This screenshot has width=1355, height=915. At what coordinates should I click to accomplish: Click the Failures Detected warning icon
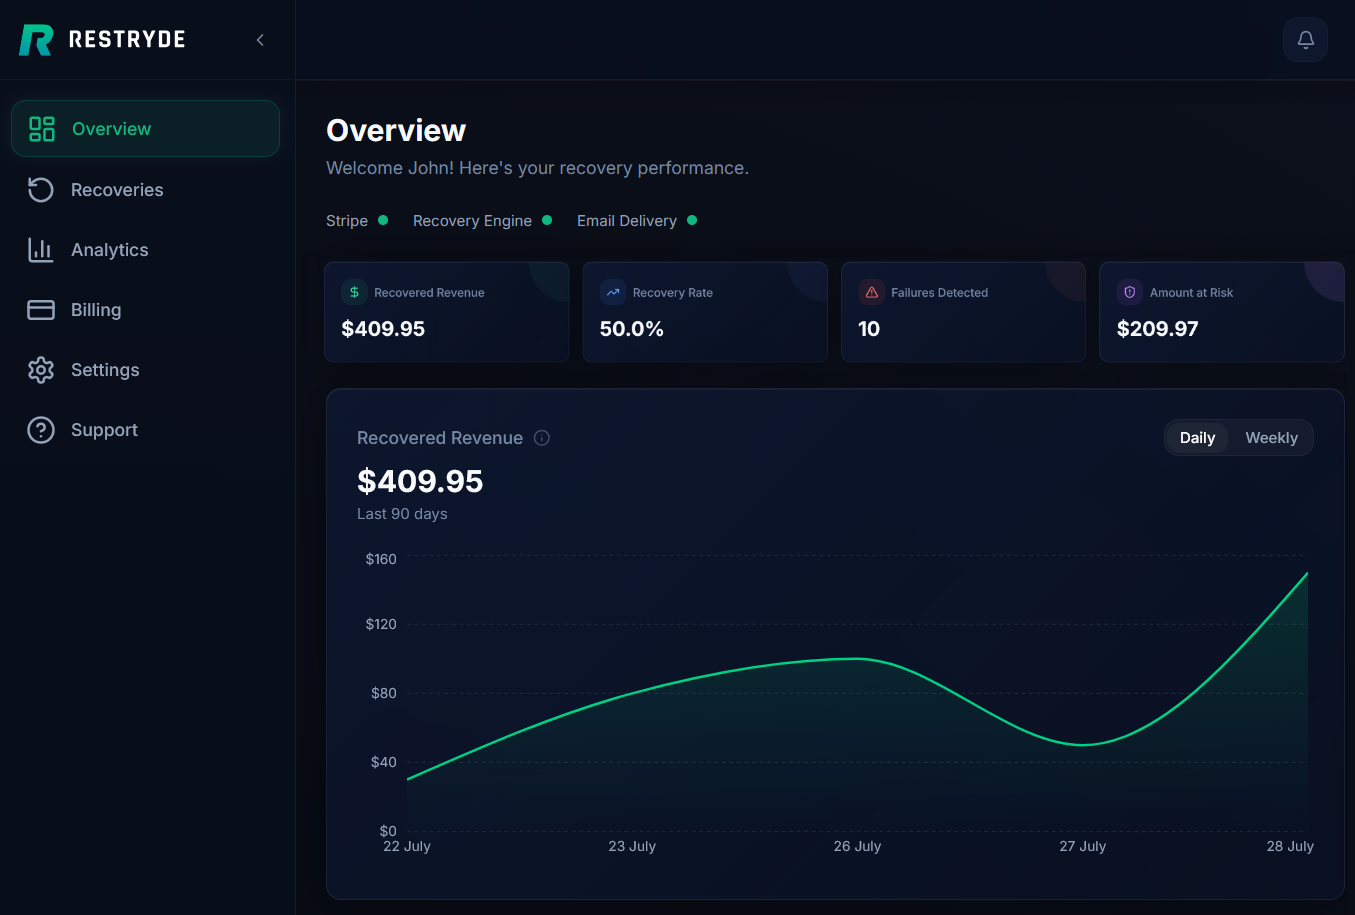point(872,292)
